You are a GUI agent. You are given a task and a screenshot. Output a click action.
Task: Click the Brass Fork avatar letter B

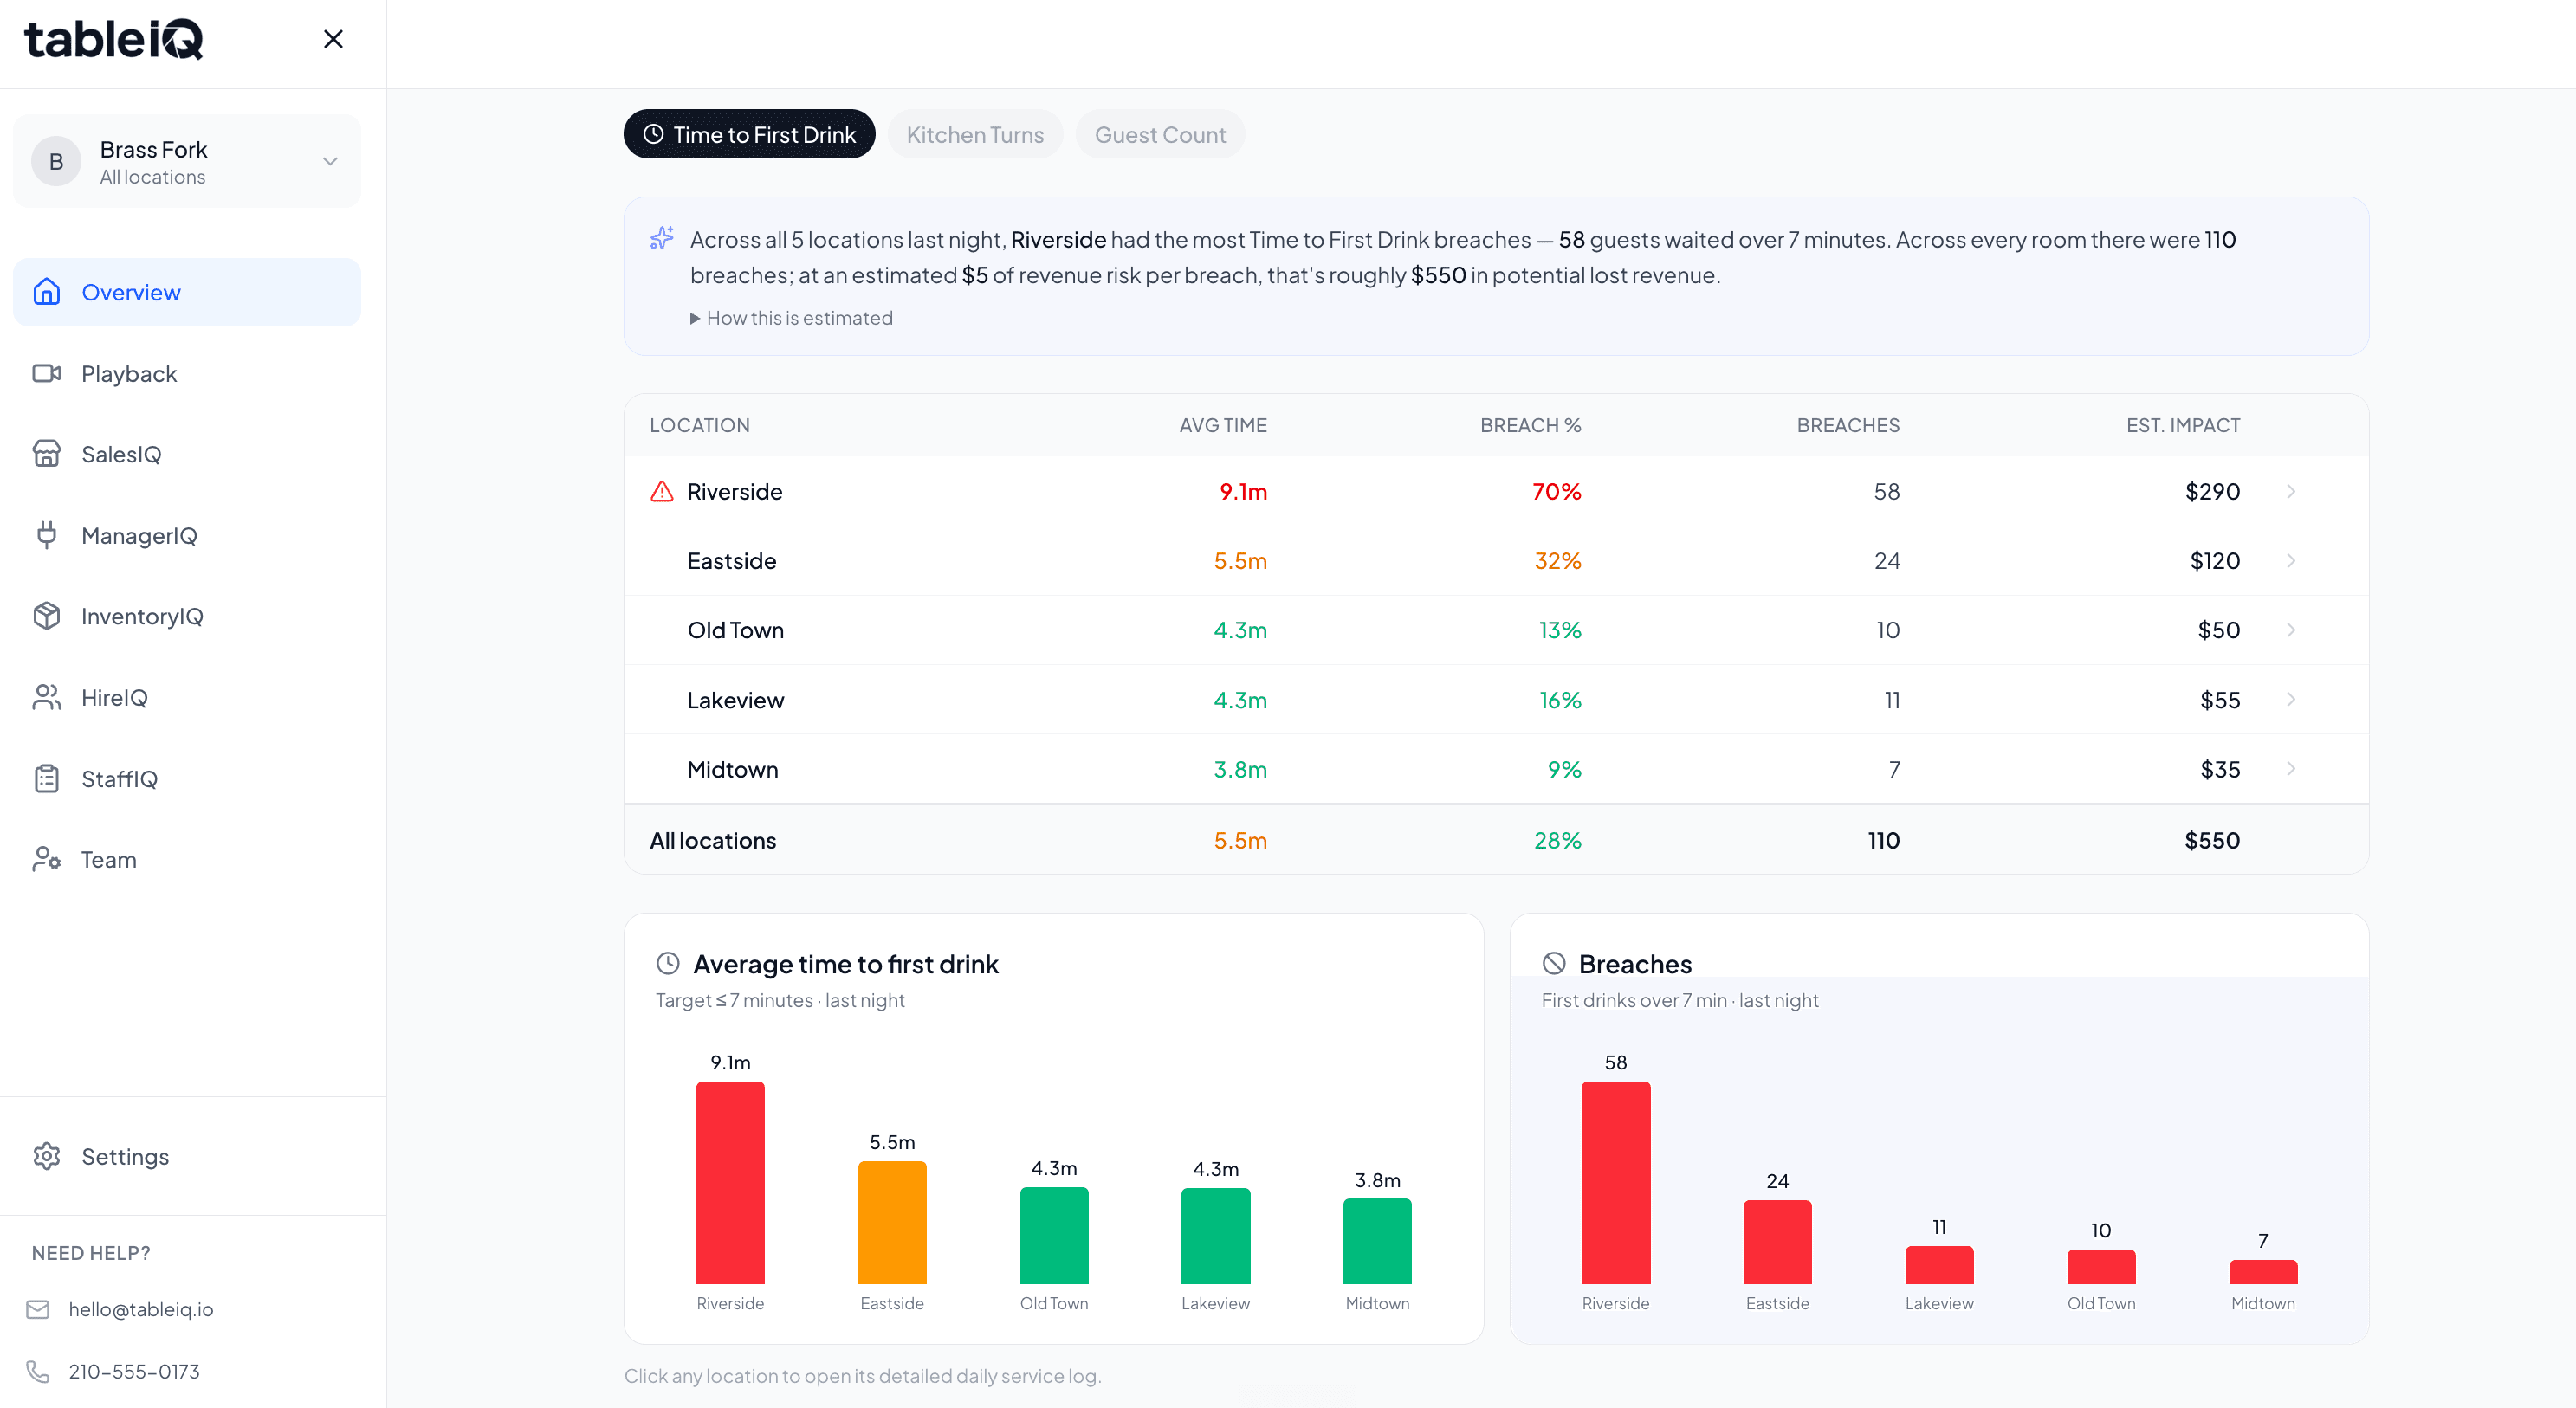(56, 161)
